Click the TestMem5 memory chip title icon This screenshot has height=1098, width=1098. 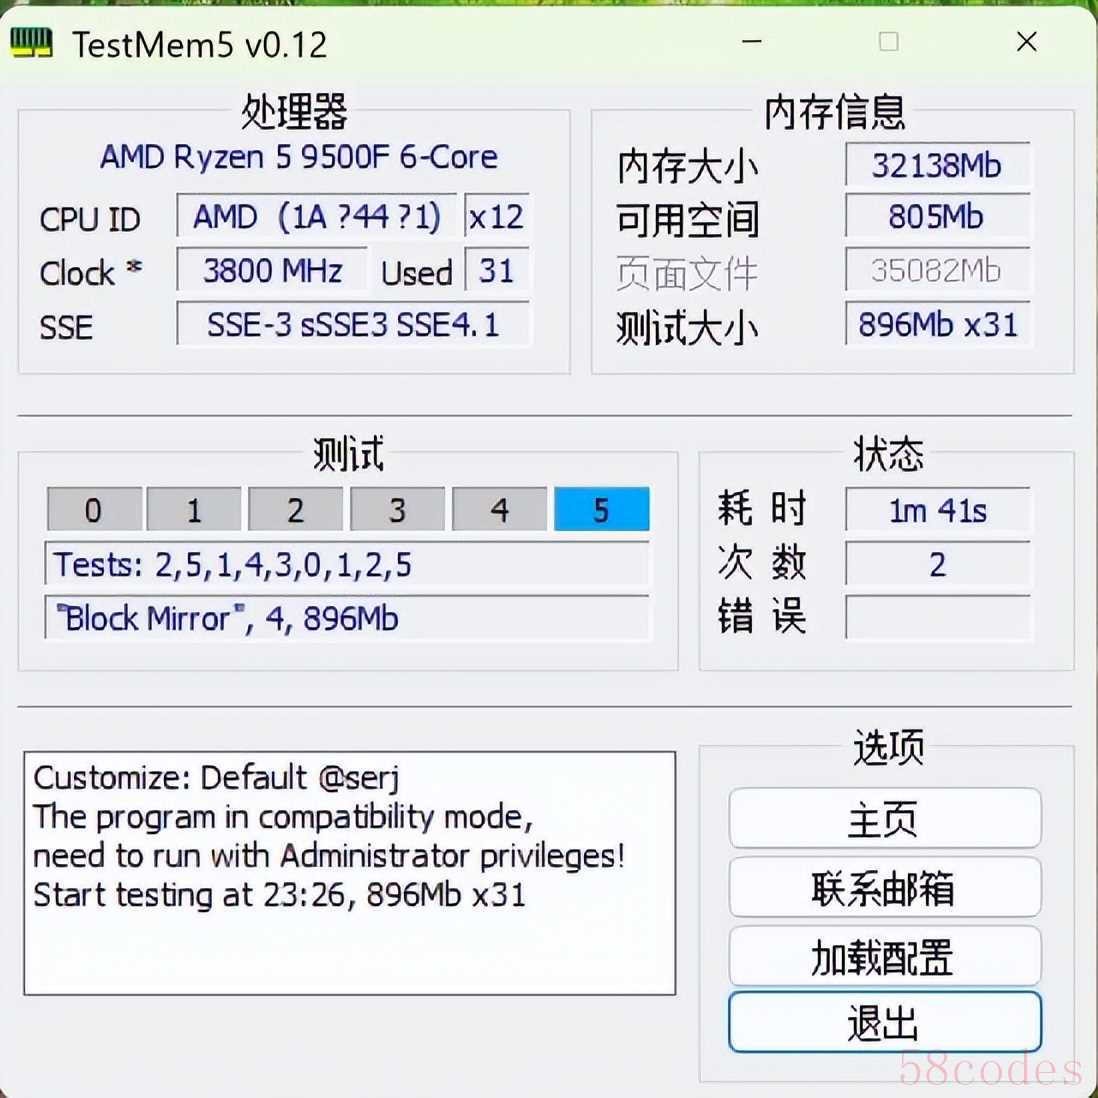click(x=32, y=43)
